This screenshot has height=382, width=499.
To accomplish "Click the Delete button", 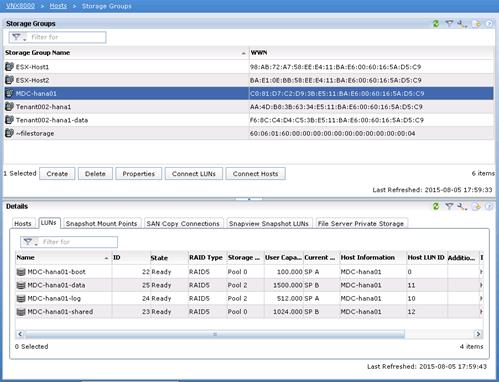I will 95,174.
